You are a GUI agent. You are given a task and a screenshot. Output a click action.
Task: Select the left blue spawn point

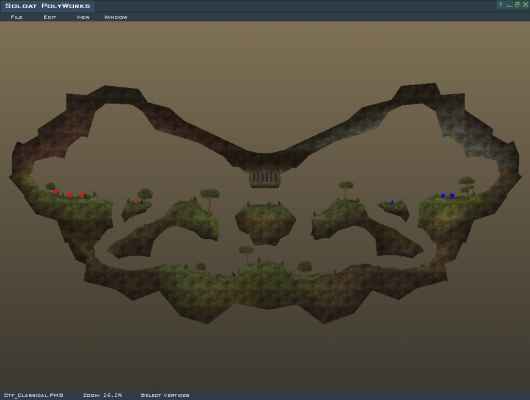(443, 195)
